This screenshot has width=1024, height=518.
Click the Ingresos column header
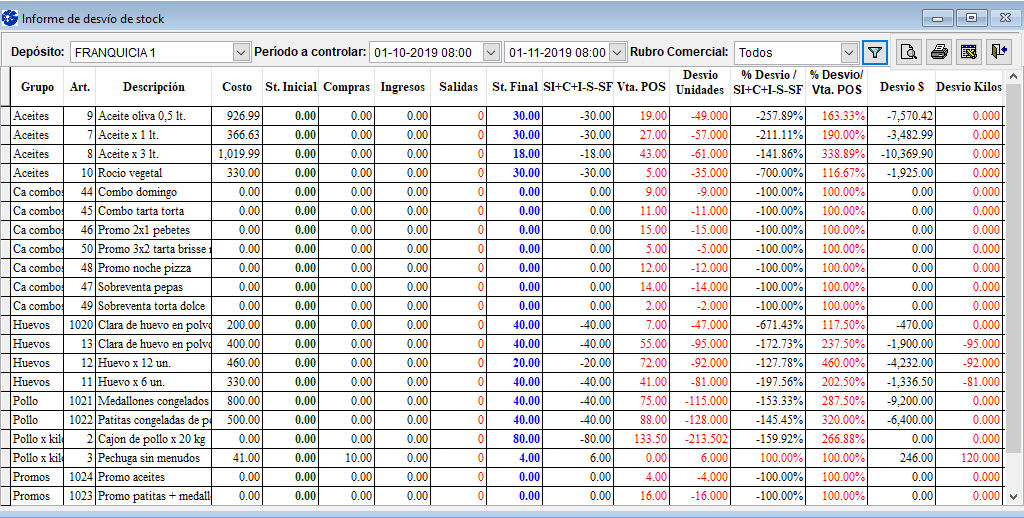[x=402, y=87]
